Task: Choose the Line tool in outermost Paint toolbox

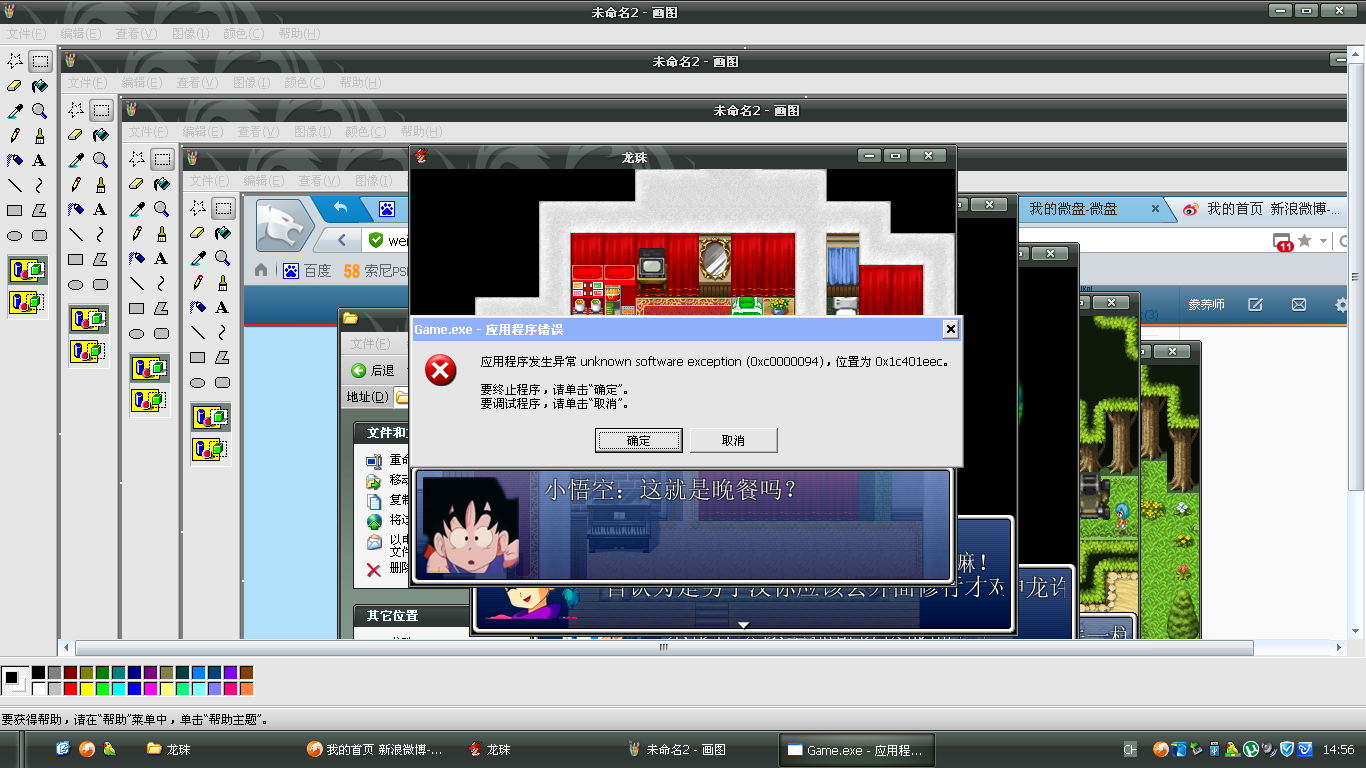Action: [x=15, y=185]
